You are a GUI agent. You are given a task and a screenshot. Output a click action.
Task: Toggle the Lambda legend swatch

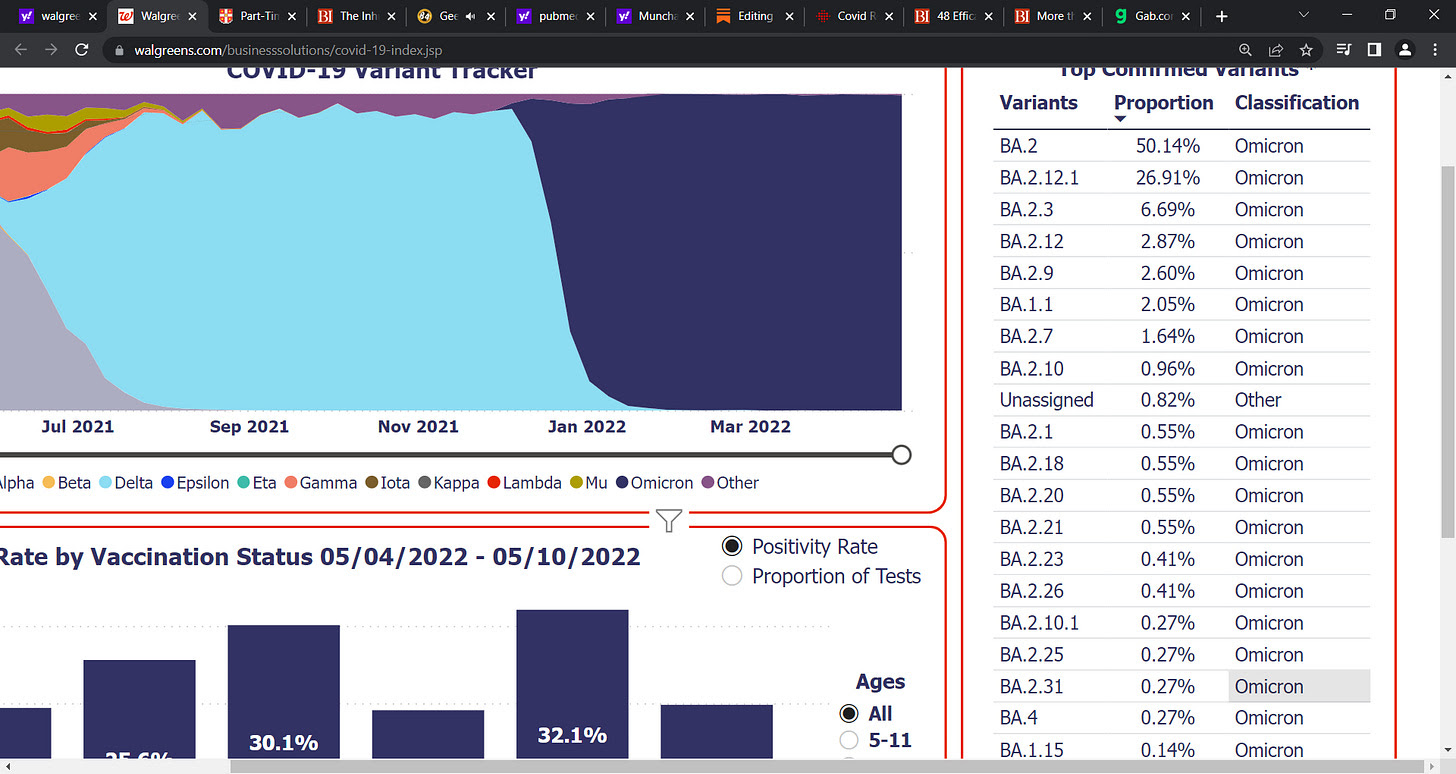coord(494,483)
